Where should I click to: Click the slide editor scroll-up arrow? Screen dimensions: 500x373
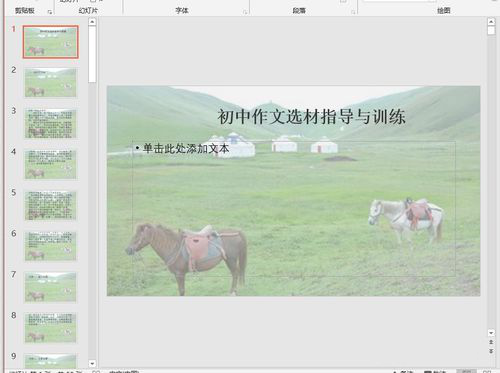coord(491,22)
